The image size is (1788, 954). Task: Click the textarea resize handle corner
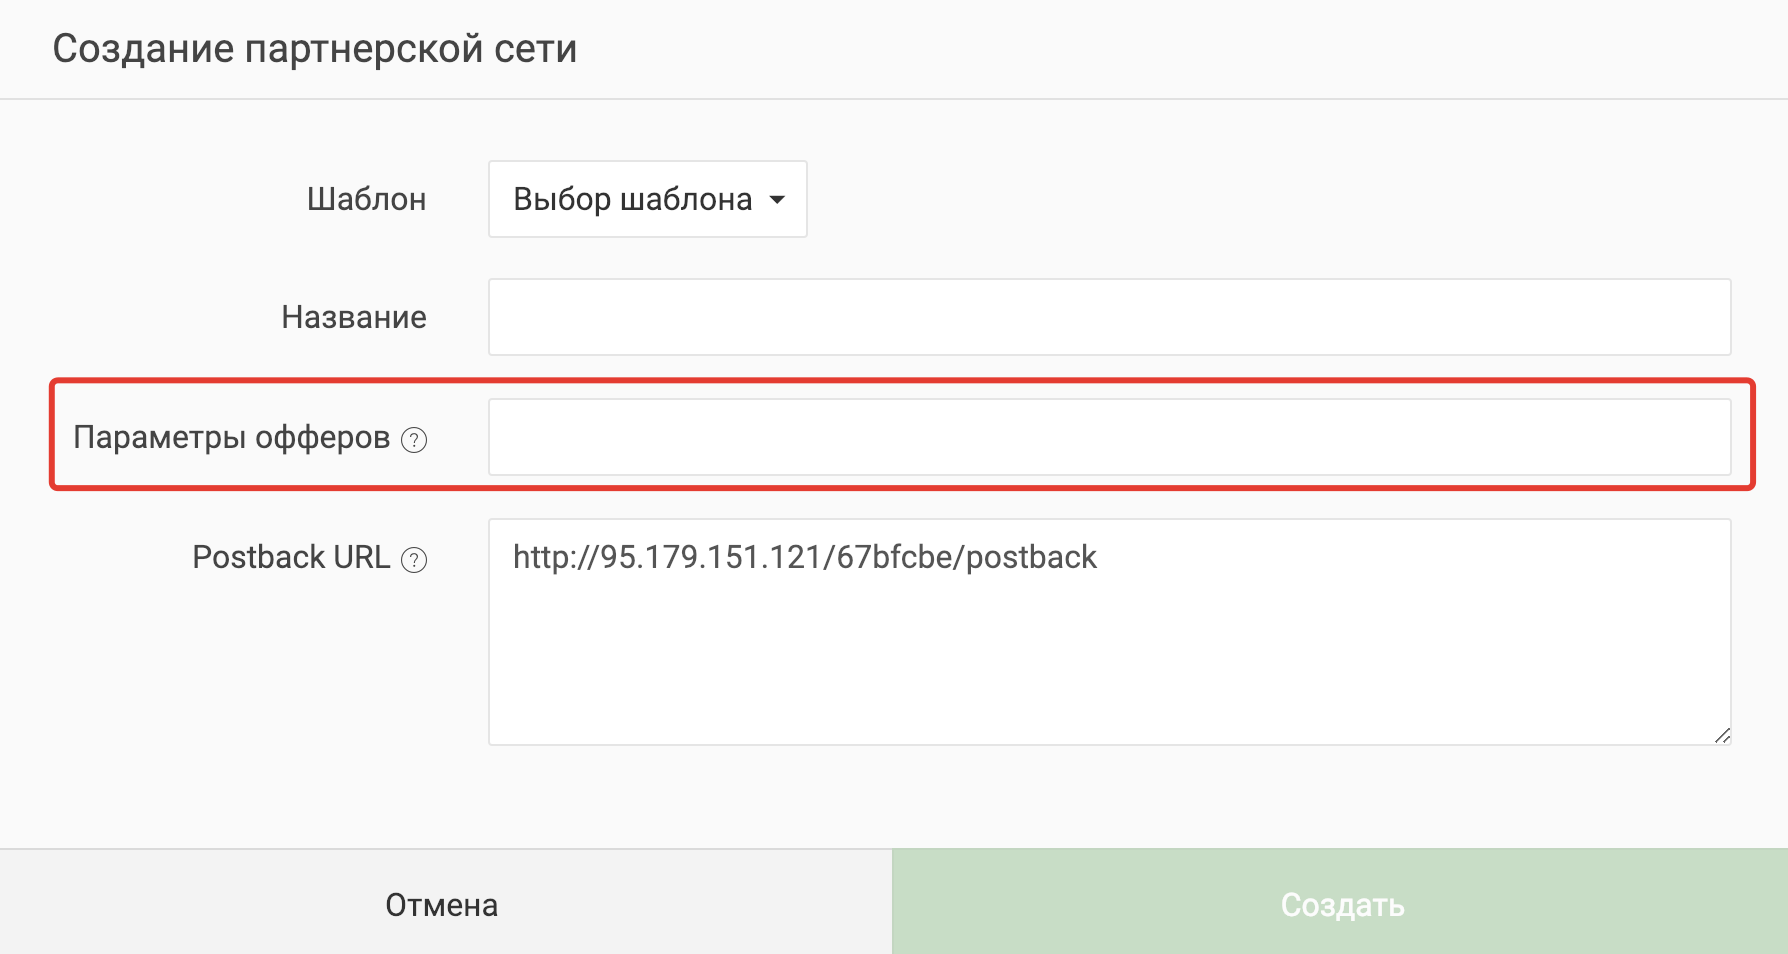[x=1722, y=736]
